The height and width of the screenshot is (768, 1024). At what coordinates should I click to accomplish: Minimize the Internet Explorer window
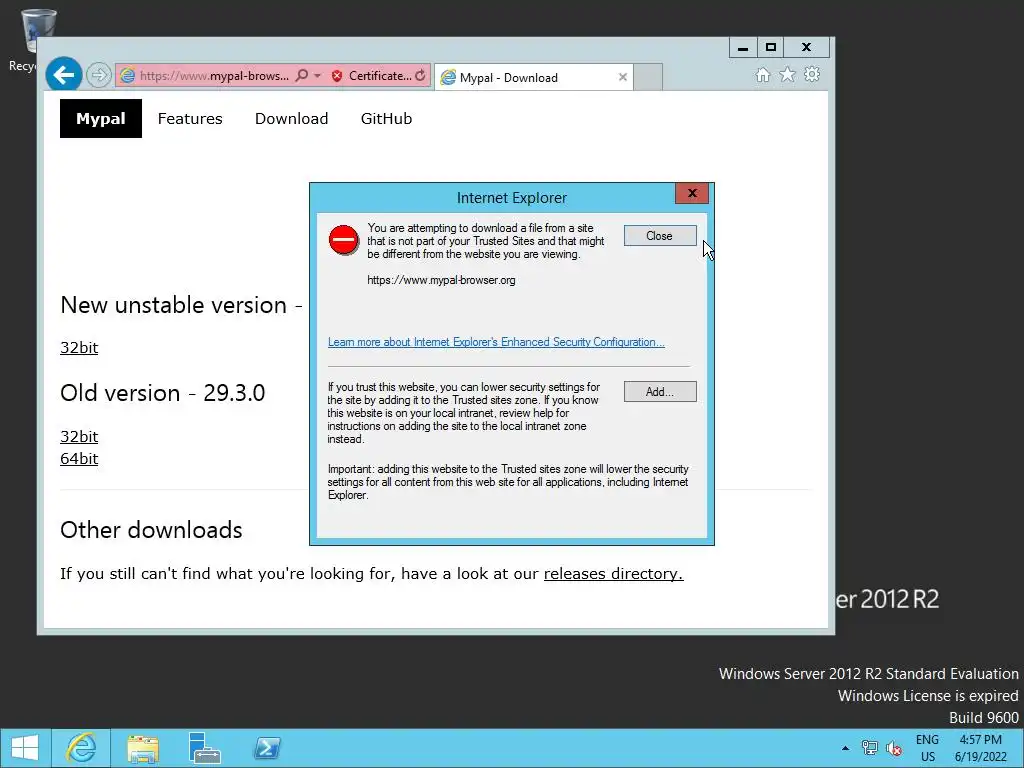[743, 48]
